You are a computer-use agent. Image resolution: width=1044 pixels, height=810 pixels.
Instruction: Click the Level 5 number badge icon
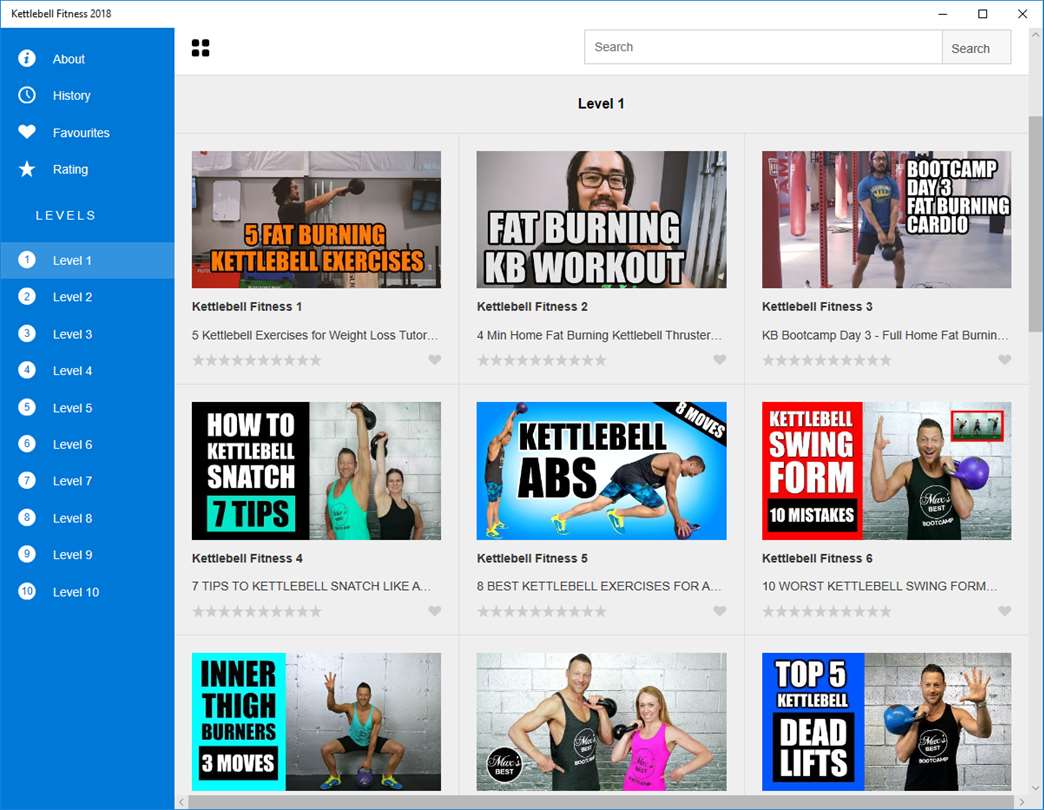click(x=27, y=407)
